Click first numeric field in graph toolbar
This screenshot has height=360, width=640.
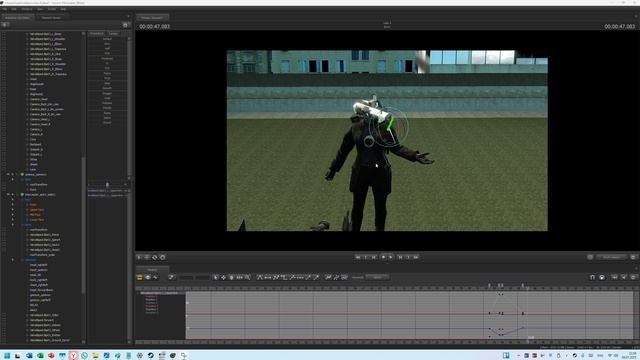click(187, 278)
